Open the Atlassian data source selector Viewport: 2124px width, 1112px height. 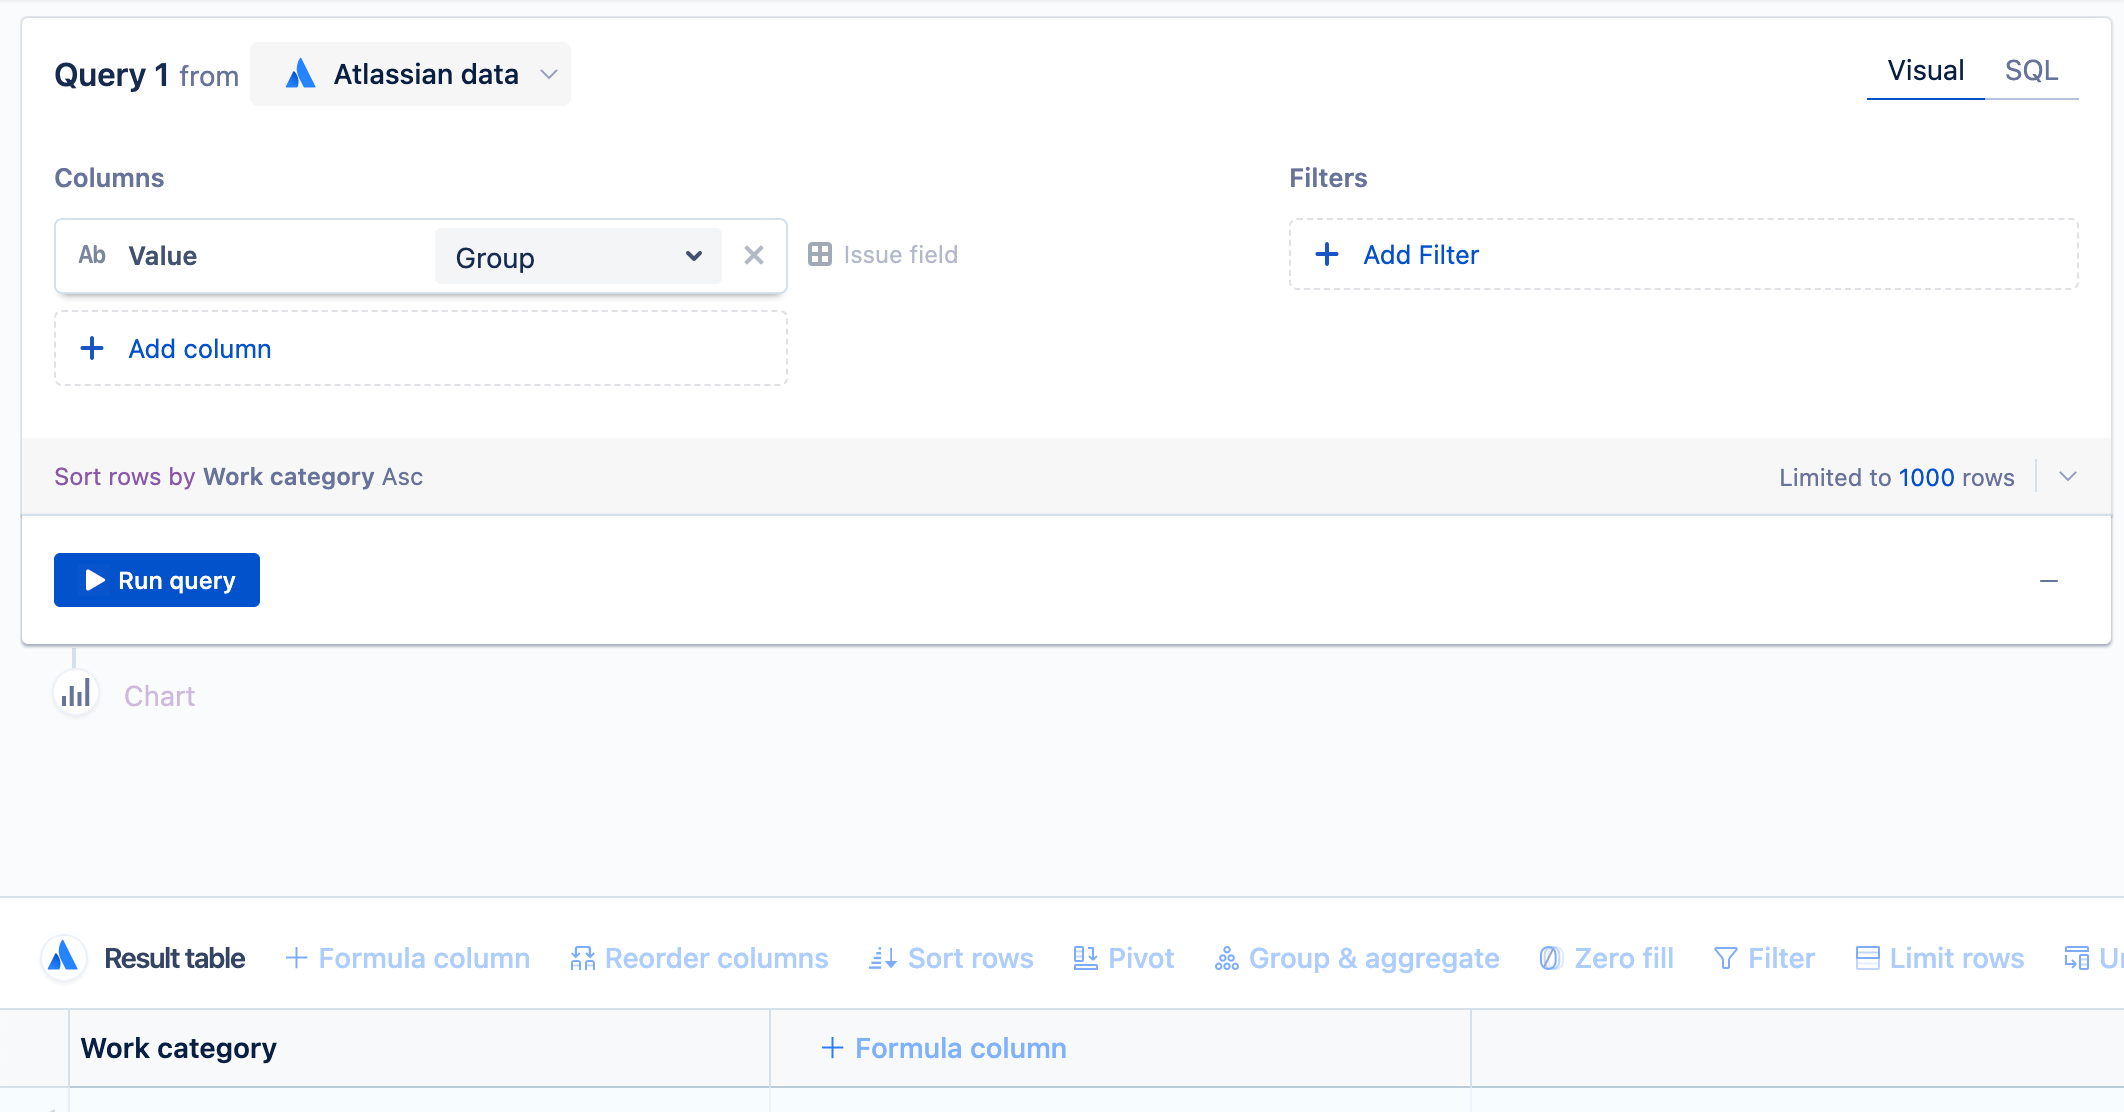click(410, 73)
